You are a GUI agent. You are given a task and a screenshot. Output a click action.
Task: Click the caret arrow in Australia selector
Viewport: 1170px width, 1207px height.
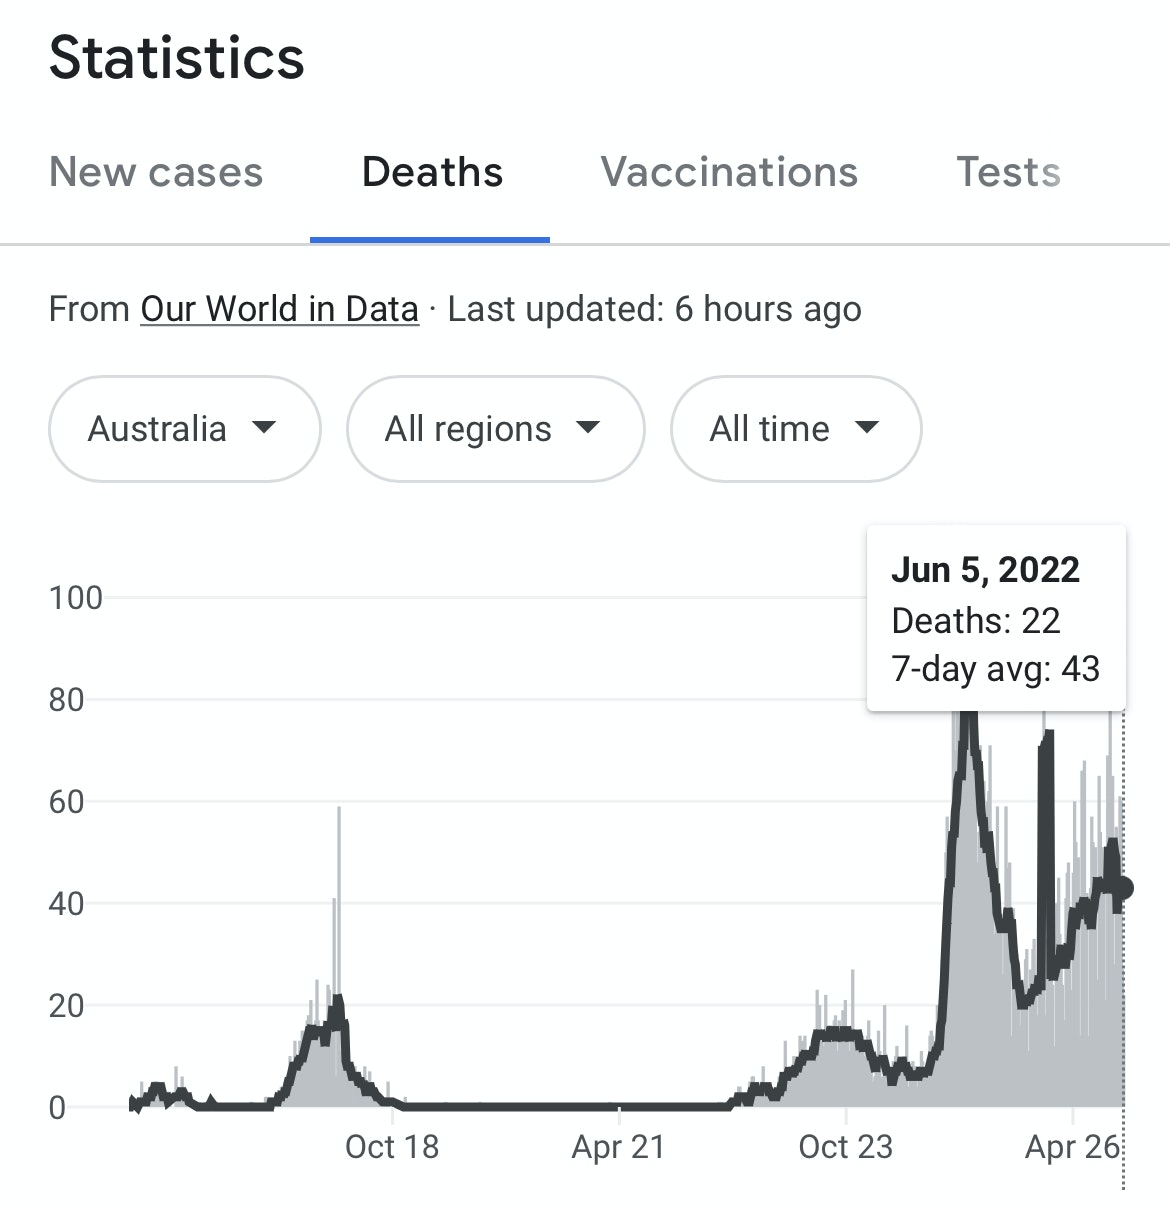point(264,428)
